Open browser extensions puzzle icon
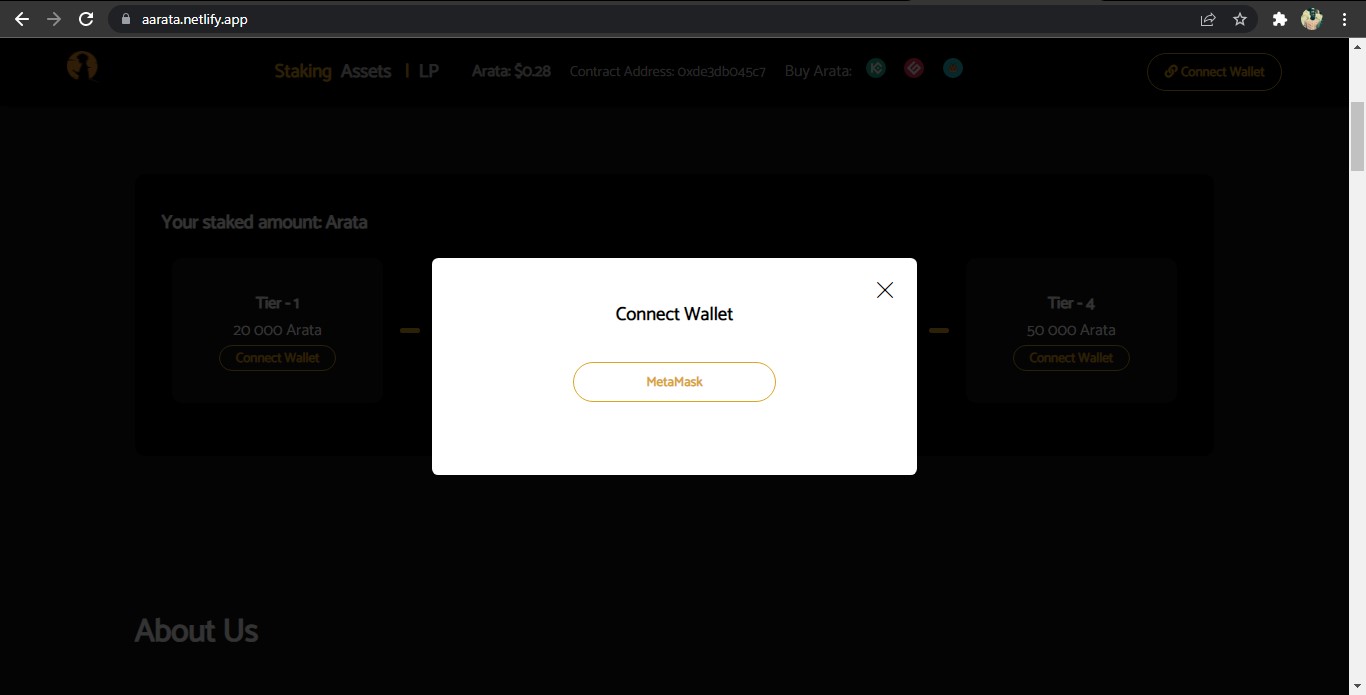 (1279, 19)
